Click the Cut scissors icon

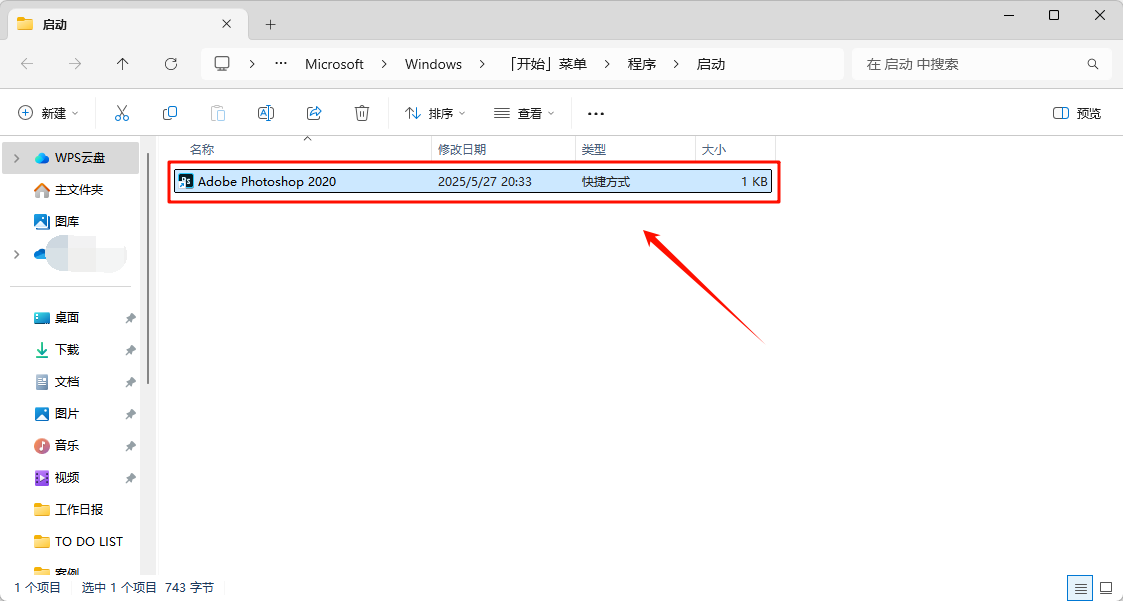(x=122, y=112)
